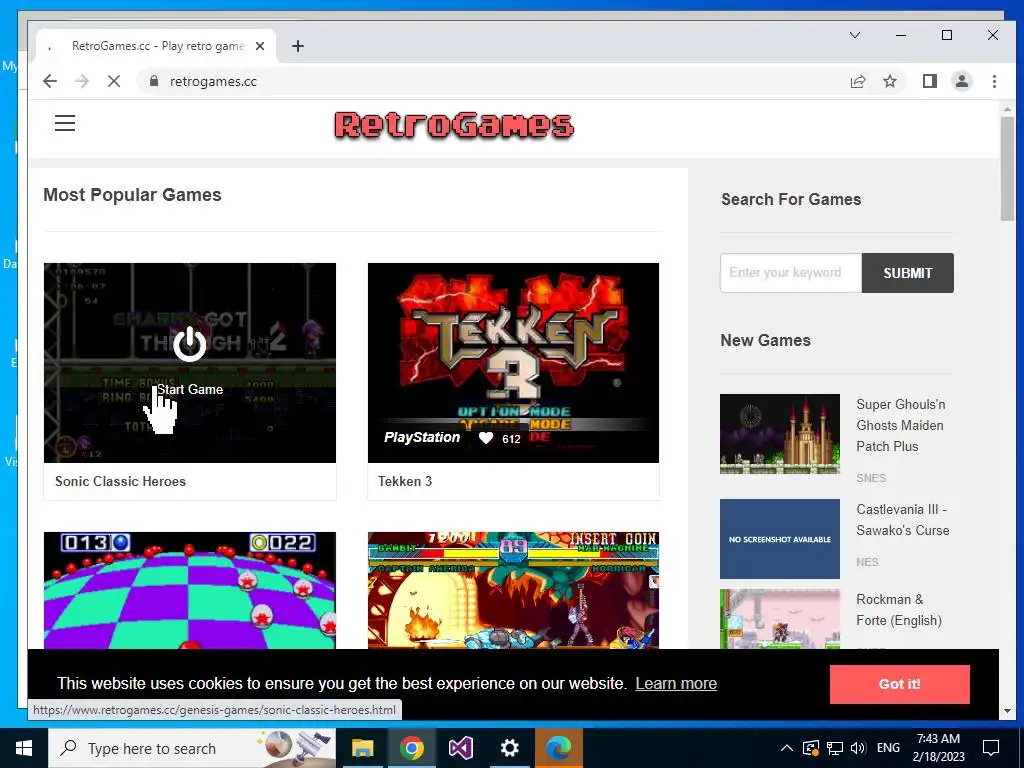Open Super Ghouls'n Ghosts Maiden Patch Plus link
1024x768 pixels.
point(901,425)
